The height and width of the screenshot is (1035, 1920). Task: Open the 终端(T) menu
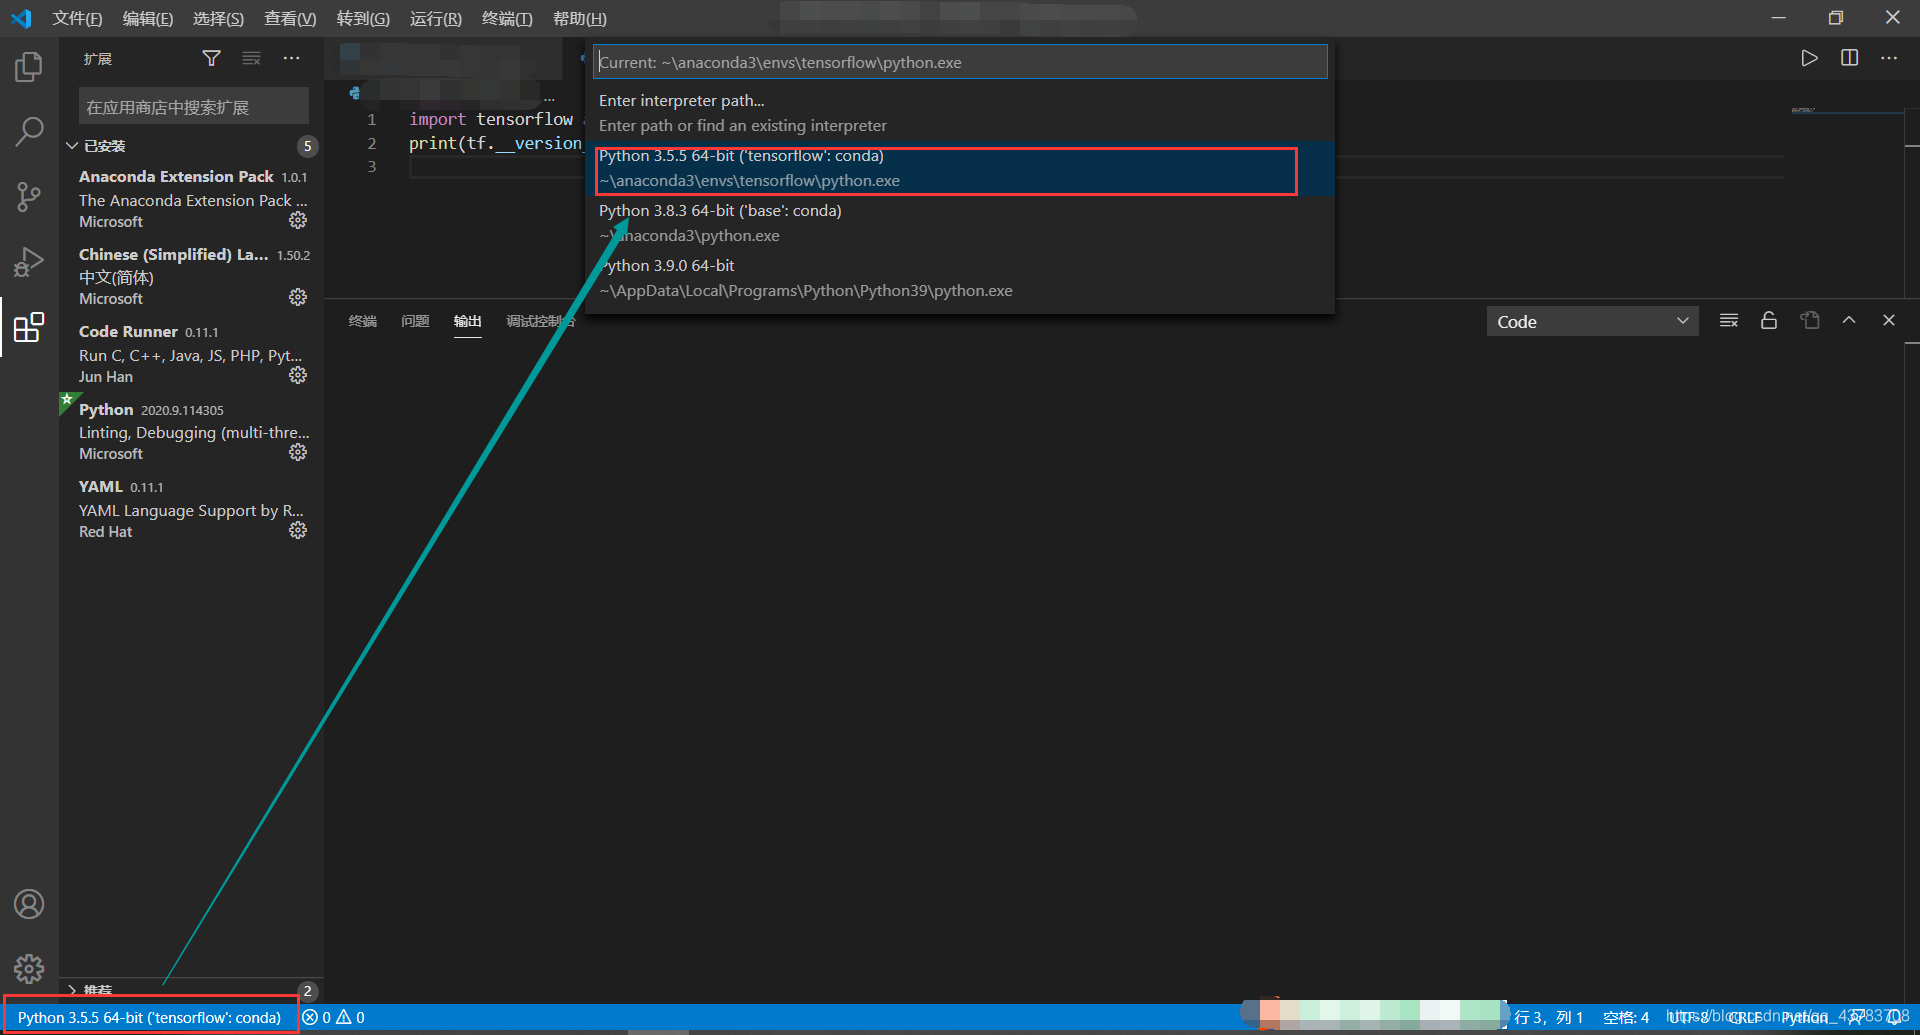click(x=507, y=18)
